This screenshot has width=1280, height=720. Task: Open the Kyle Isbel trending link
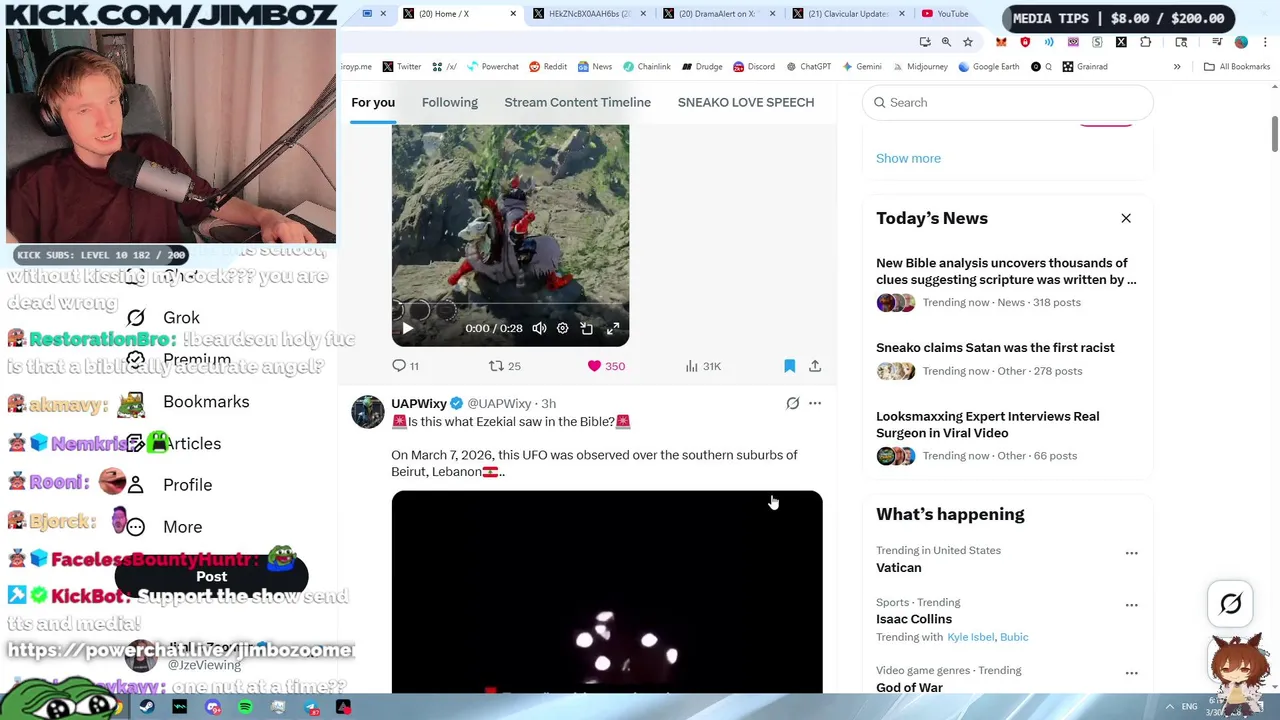[970, 637]
